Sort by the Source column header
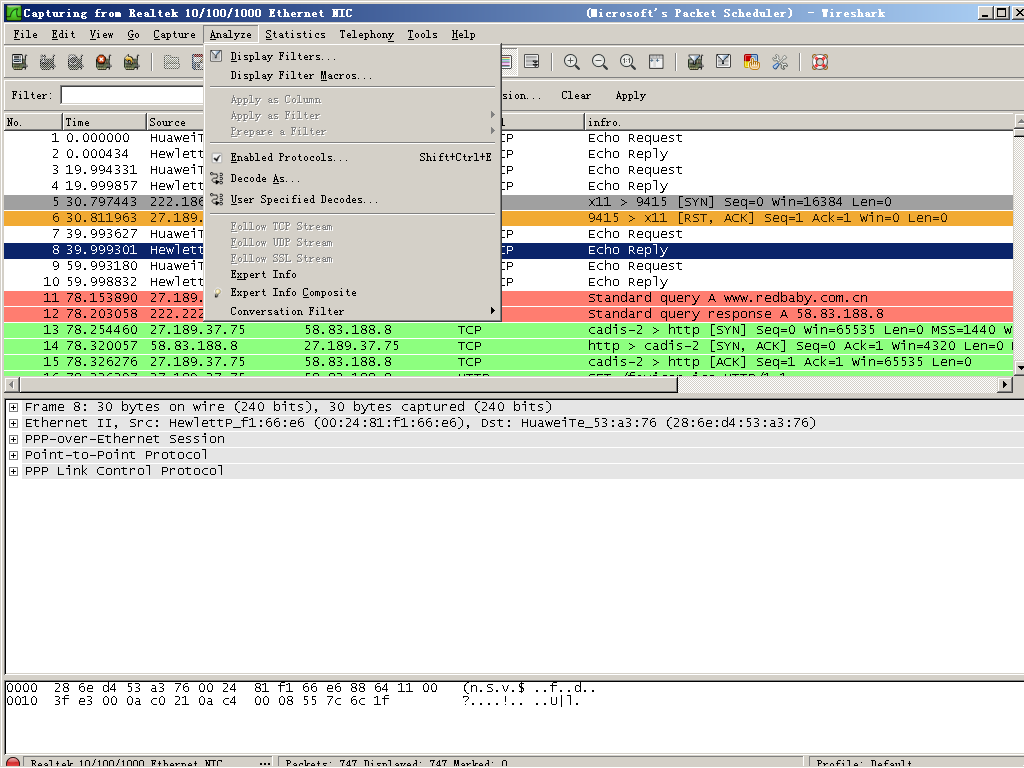The image size is (1024, 768). 176,122
